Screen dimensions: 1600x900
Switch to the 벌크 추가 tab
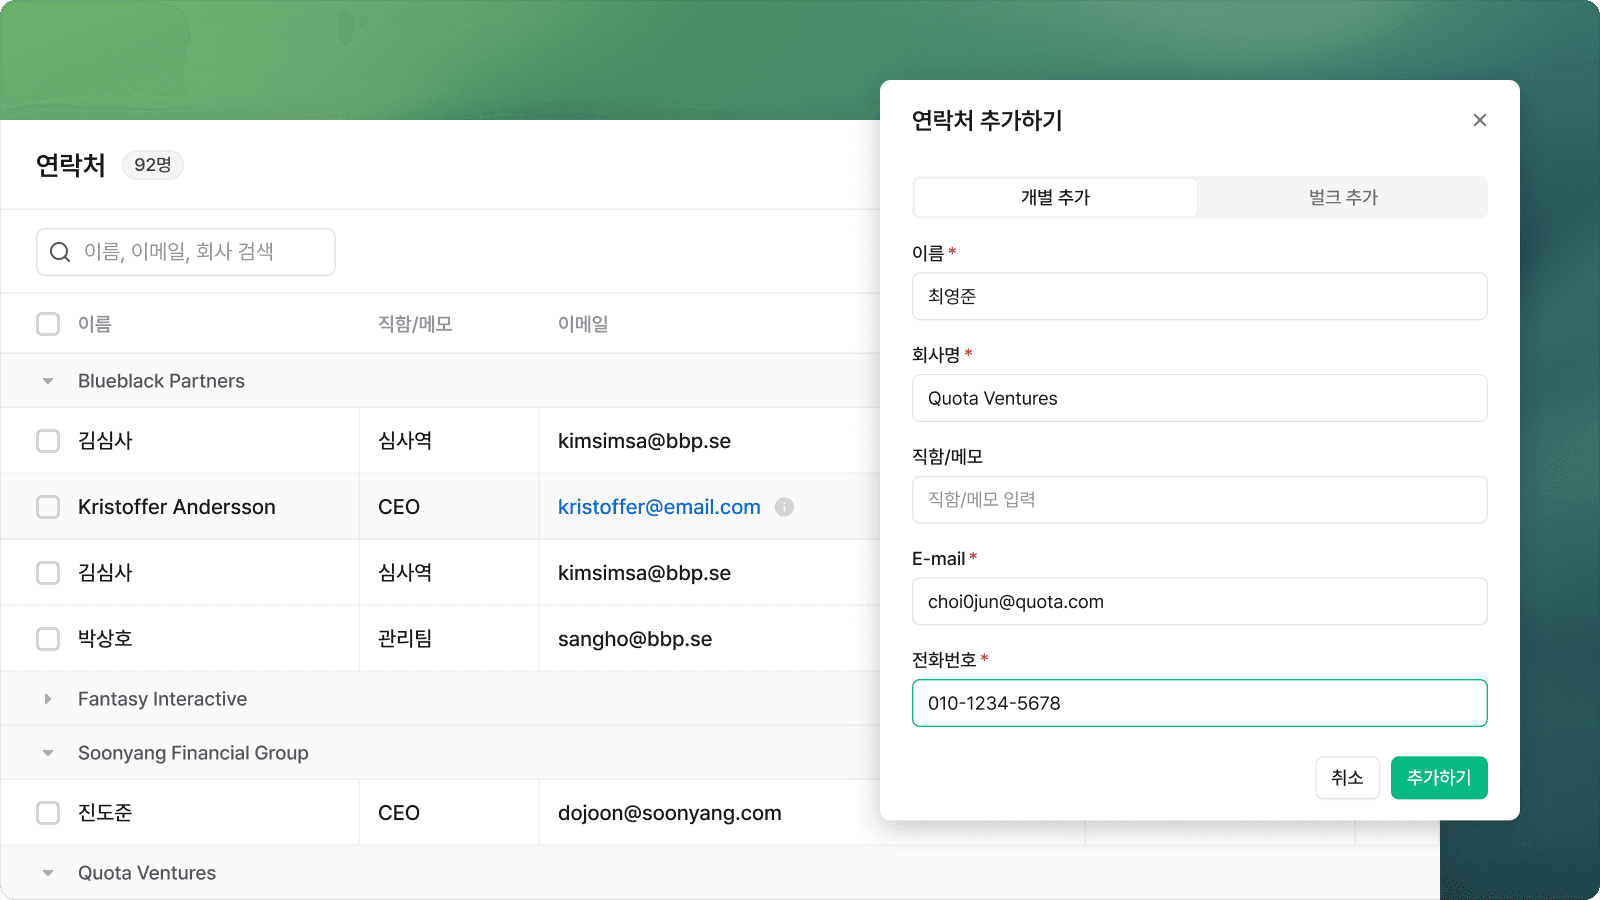pyautogui.click(x=1342, y=197)
